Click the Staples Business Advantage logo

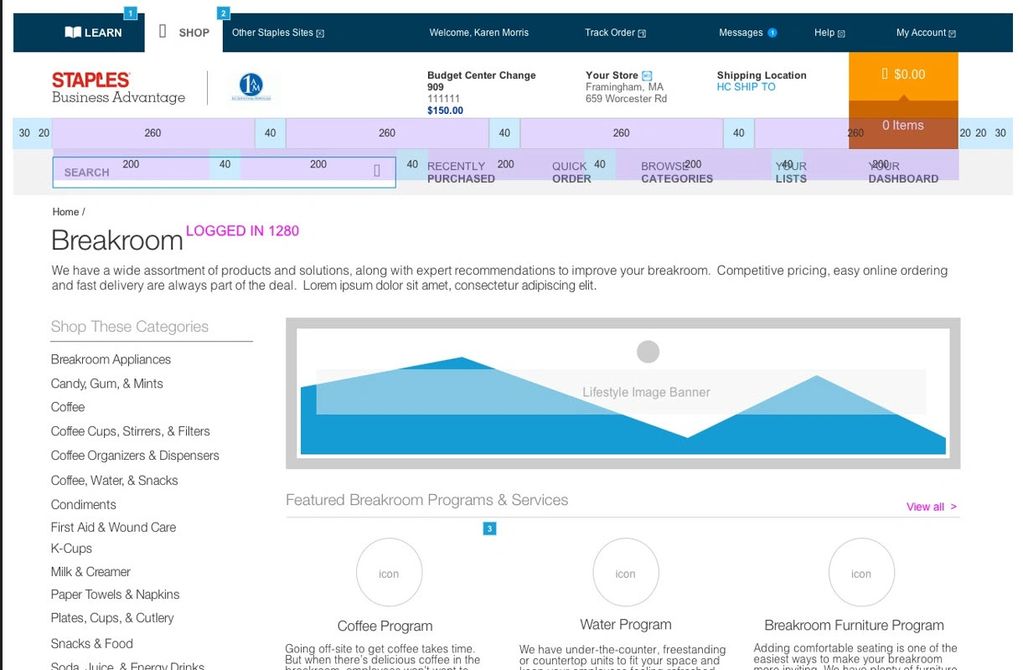tap(118, 88)
